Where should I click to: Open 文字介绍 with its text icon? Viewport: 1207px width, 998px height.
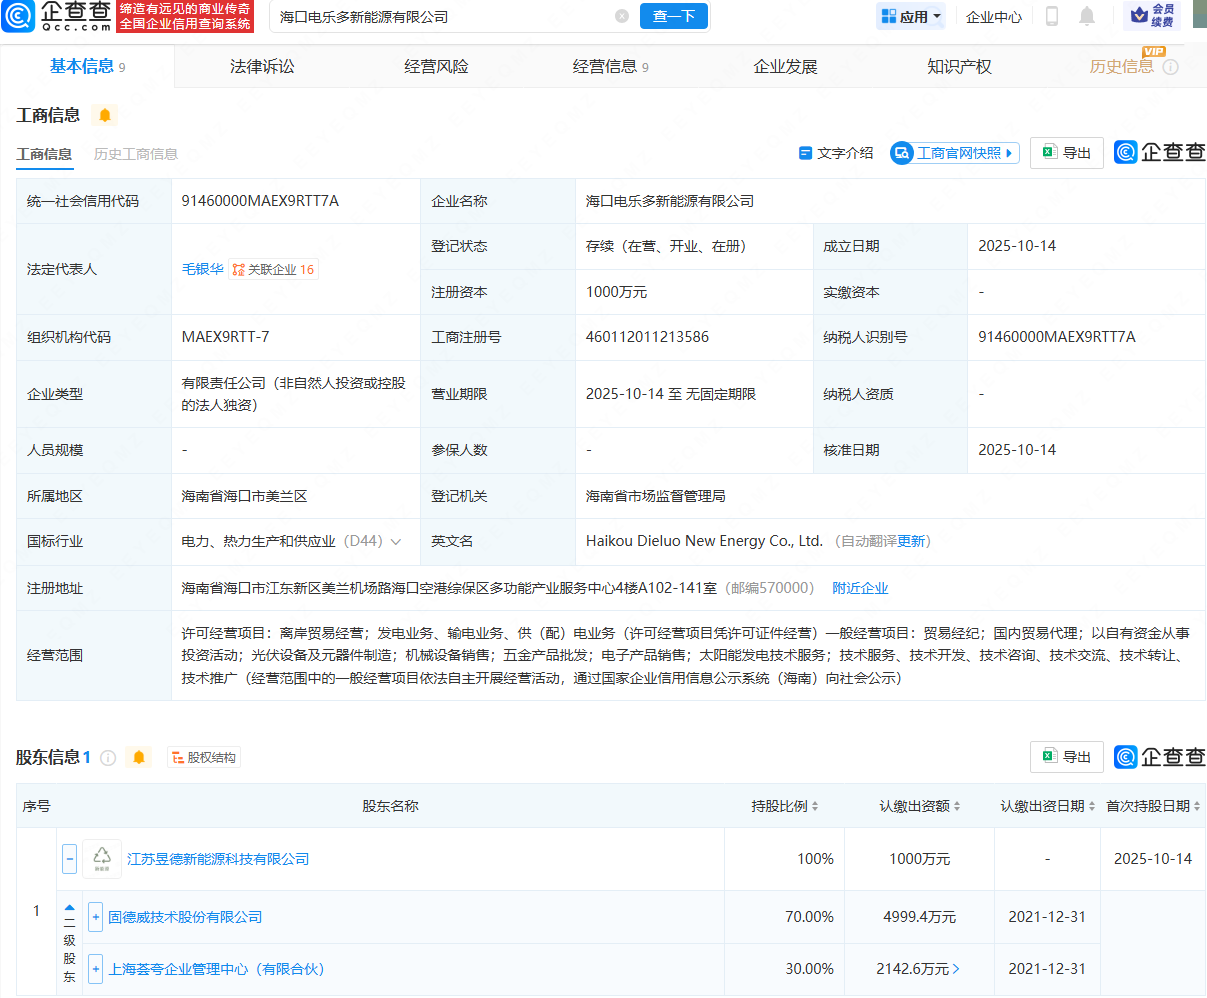point(805,152)
